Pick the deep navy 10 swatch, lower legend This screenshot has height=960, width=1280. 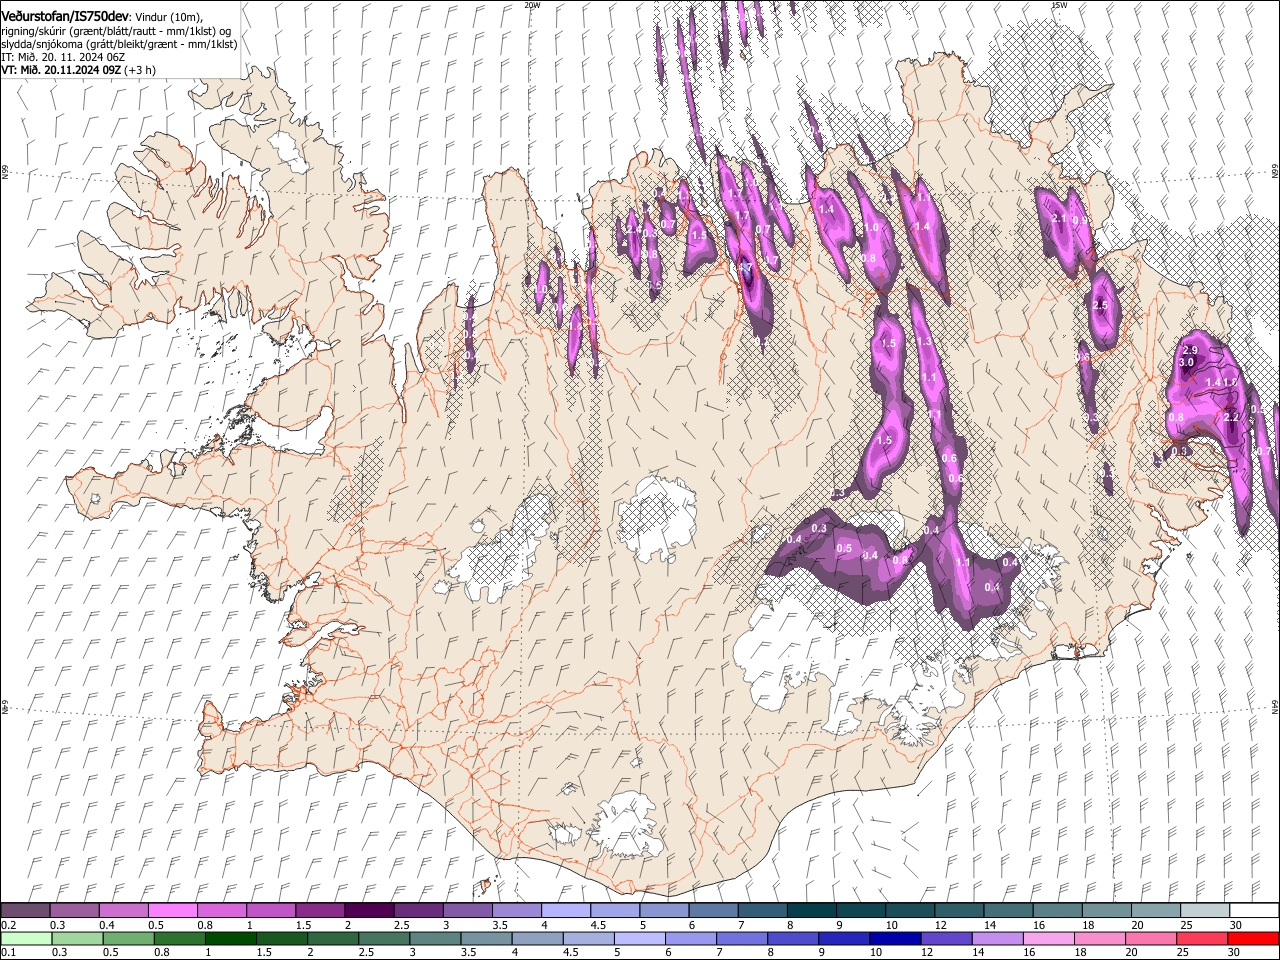(896, 937)
